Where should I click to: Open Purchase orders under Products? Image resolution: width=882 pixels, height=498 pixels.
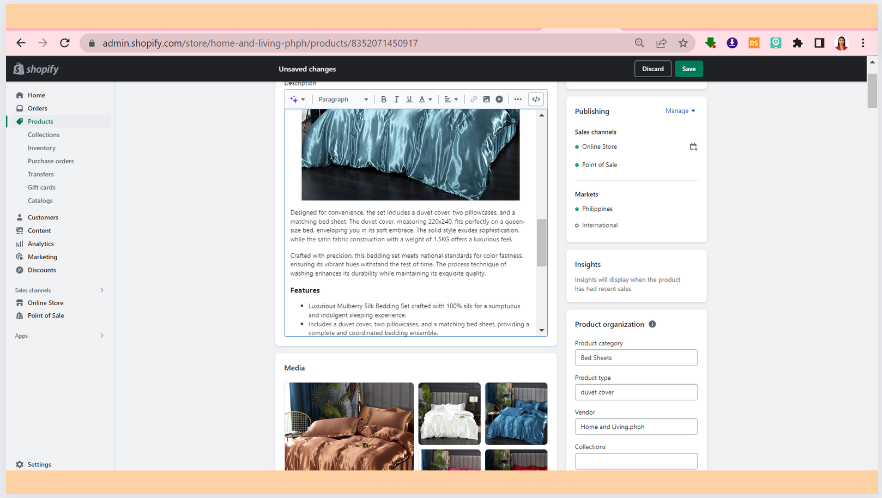(x=51, y=161)
